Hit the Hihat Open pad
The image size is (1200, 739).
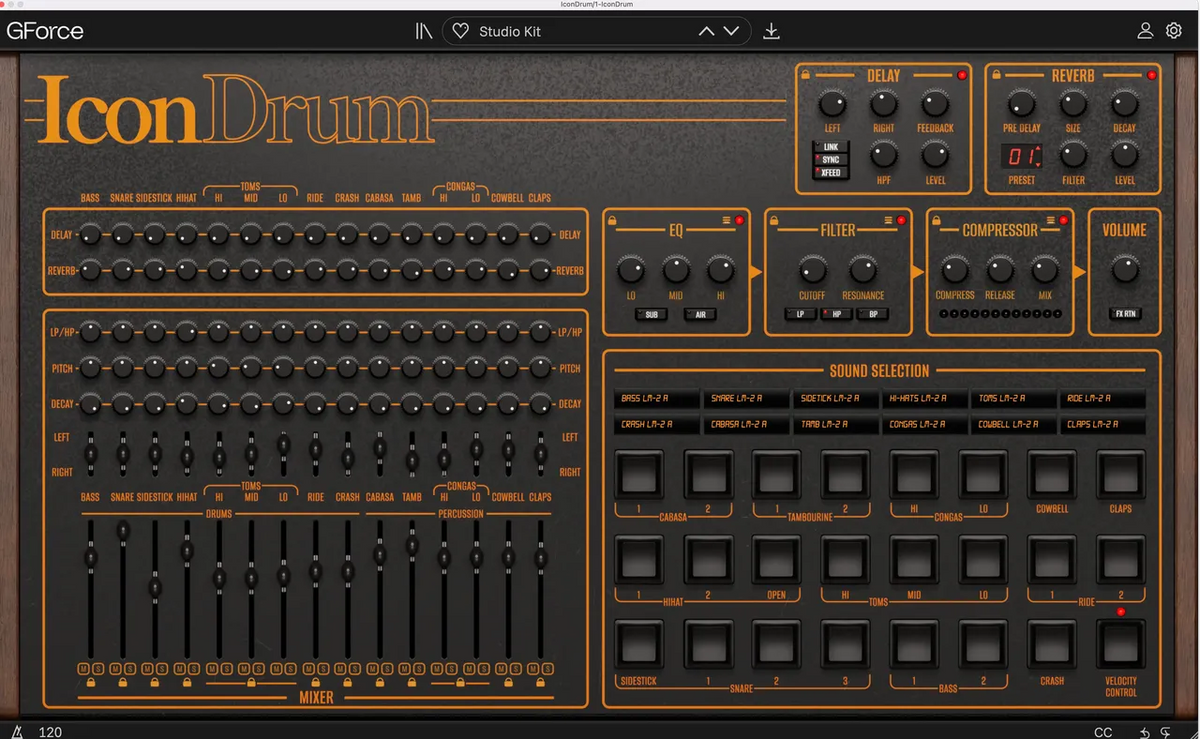(x=776, y=560)
